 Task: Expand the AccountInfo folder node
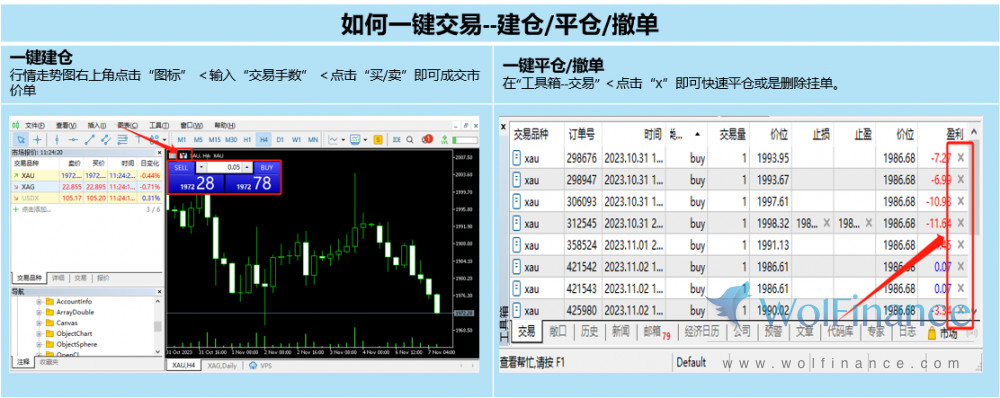40,302
